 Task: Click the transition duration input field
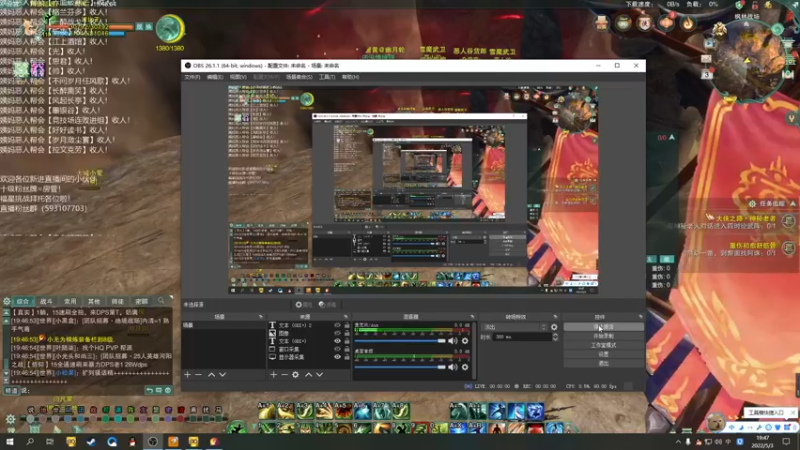click(x=522, y=337)
